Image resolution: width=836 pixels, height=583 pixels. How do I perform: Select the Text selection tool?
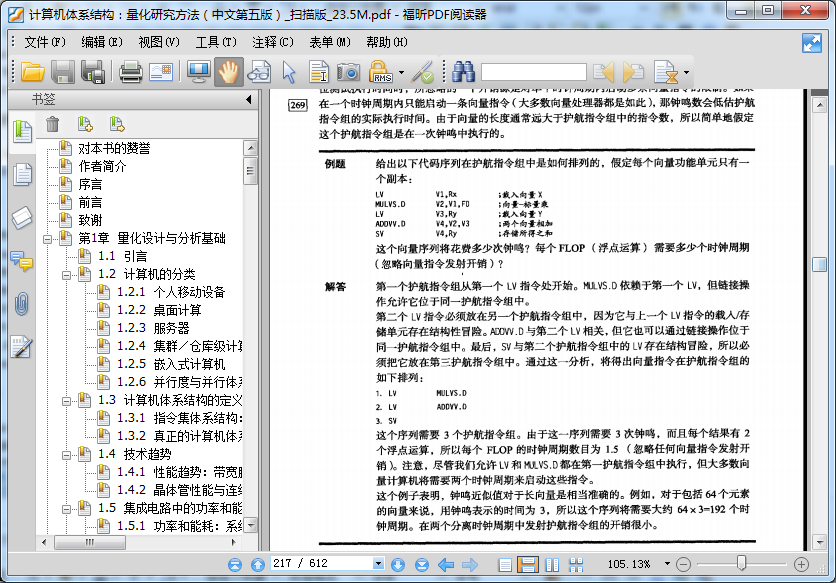[x=319, y=72]
